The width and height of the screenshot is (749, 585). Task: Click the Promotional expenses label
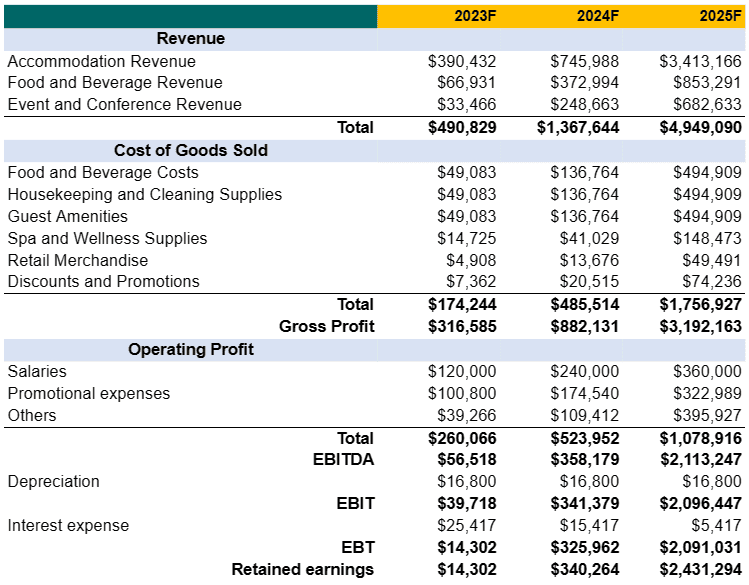coord(89,394)
